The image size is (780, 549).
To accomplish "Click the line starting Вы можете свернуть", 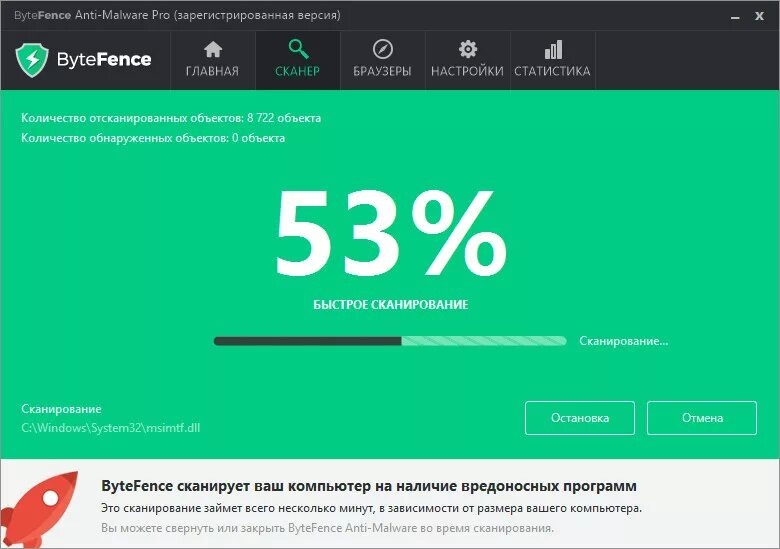I will (x=327, y=528).
